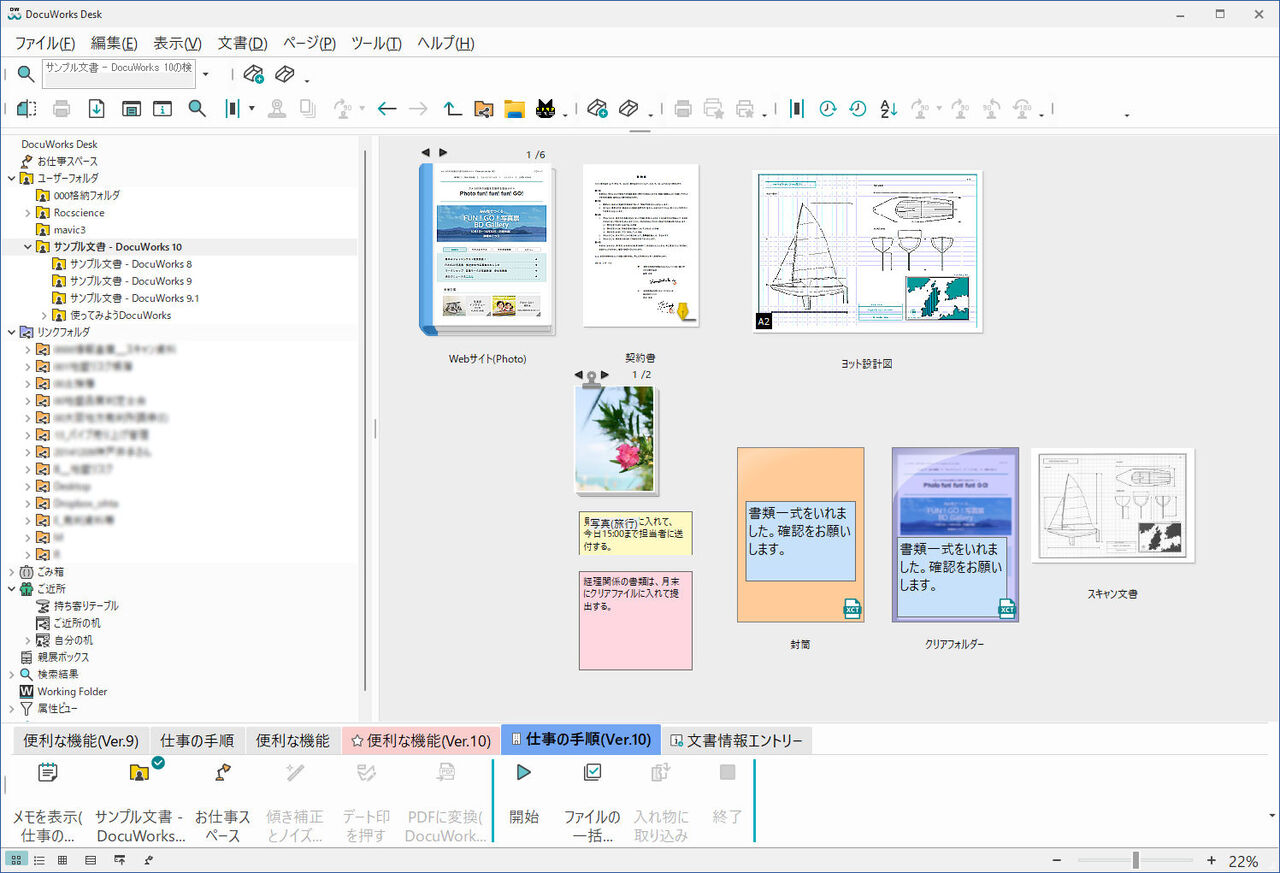Click the A-Z sort icon
The width and height of the screenshot is (1280, 873).
tap(888, 108)
